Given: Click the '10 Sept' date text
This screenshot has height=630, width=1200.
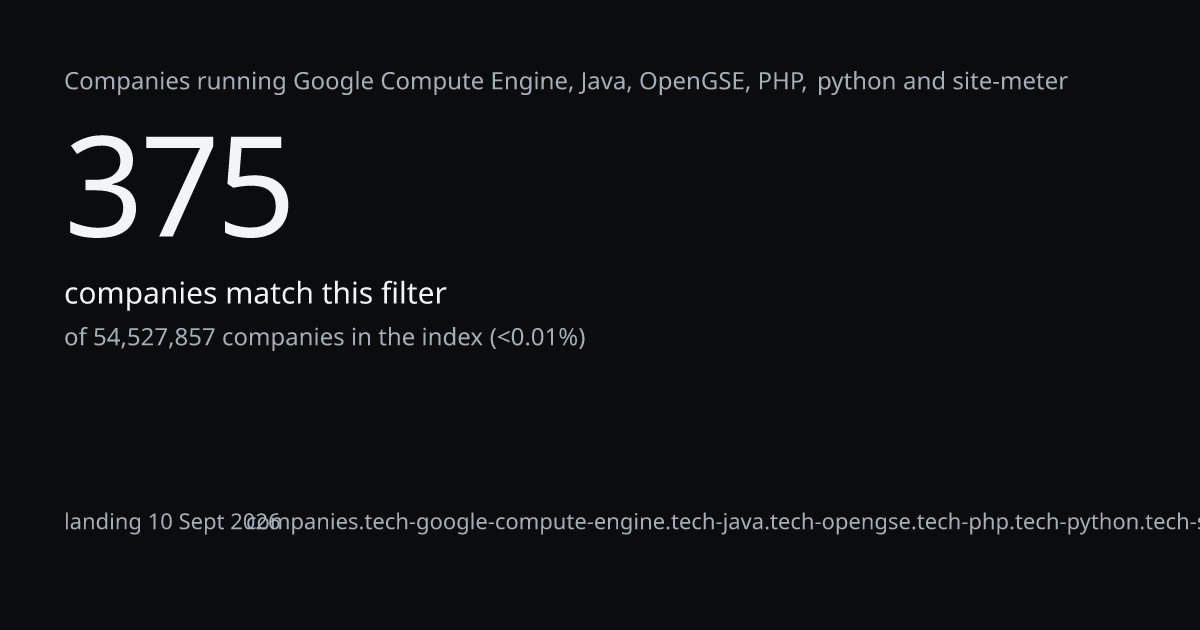Looking at the screenshot, I should coord(187,522).
